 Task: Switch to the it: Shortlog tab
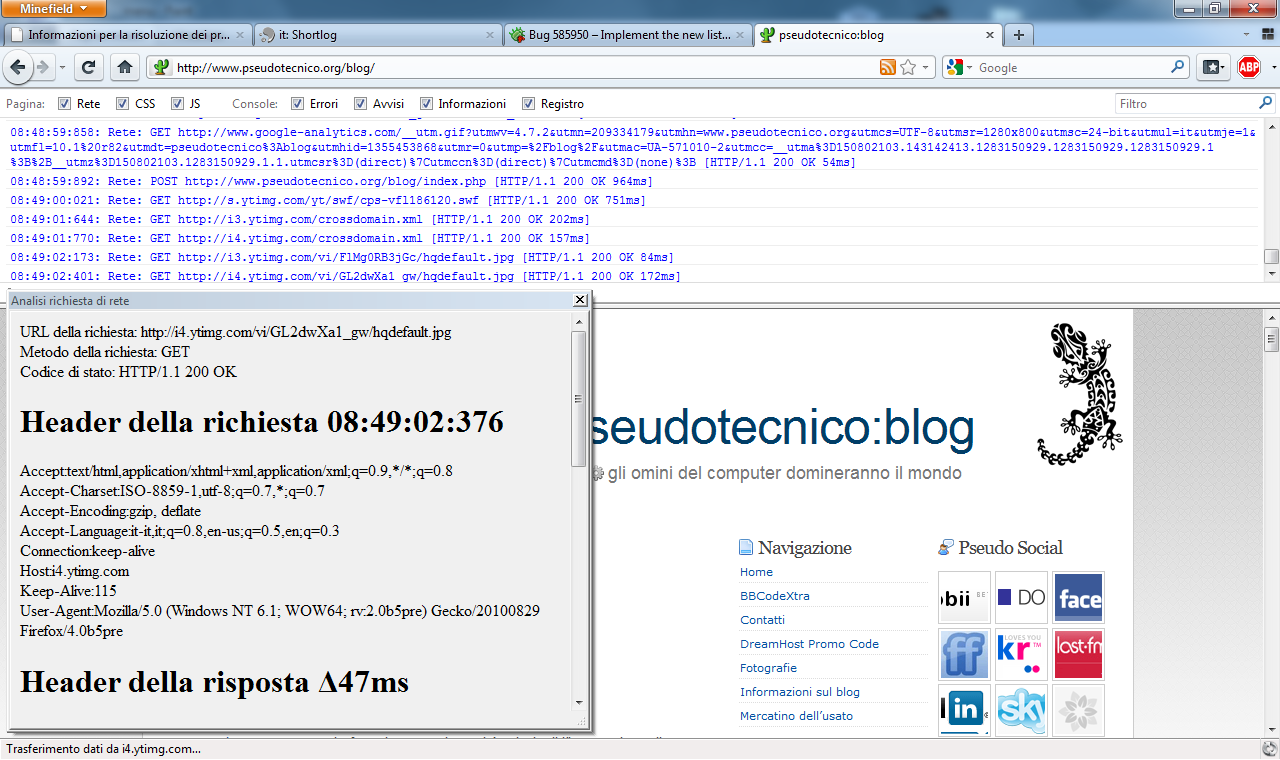(378, 35)
